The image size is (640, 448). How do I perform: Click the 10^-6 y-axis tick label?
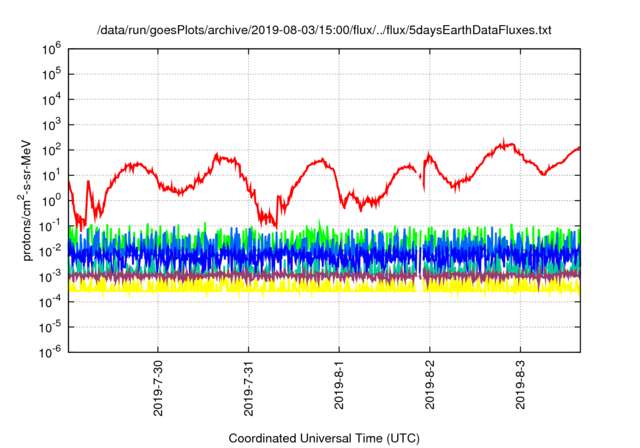[x=51, y=353]
